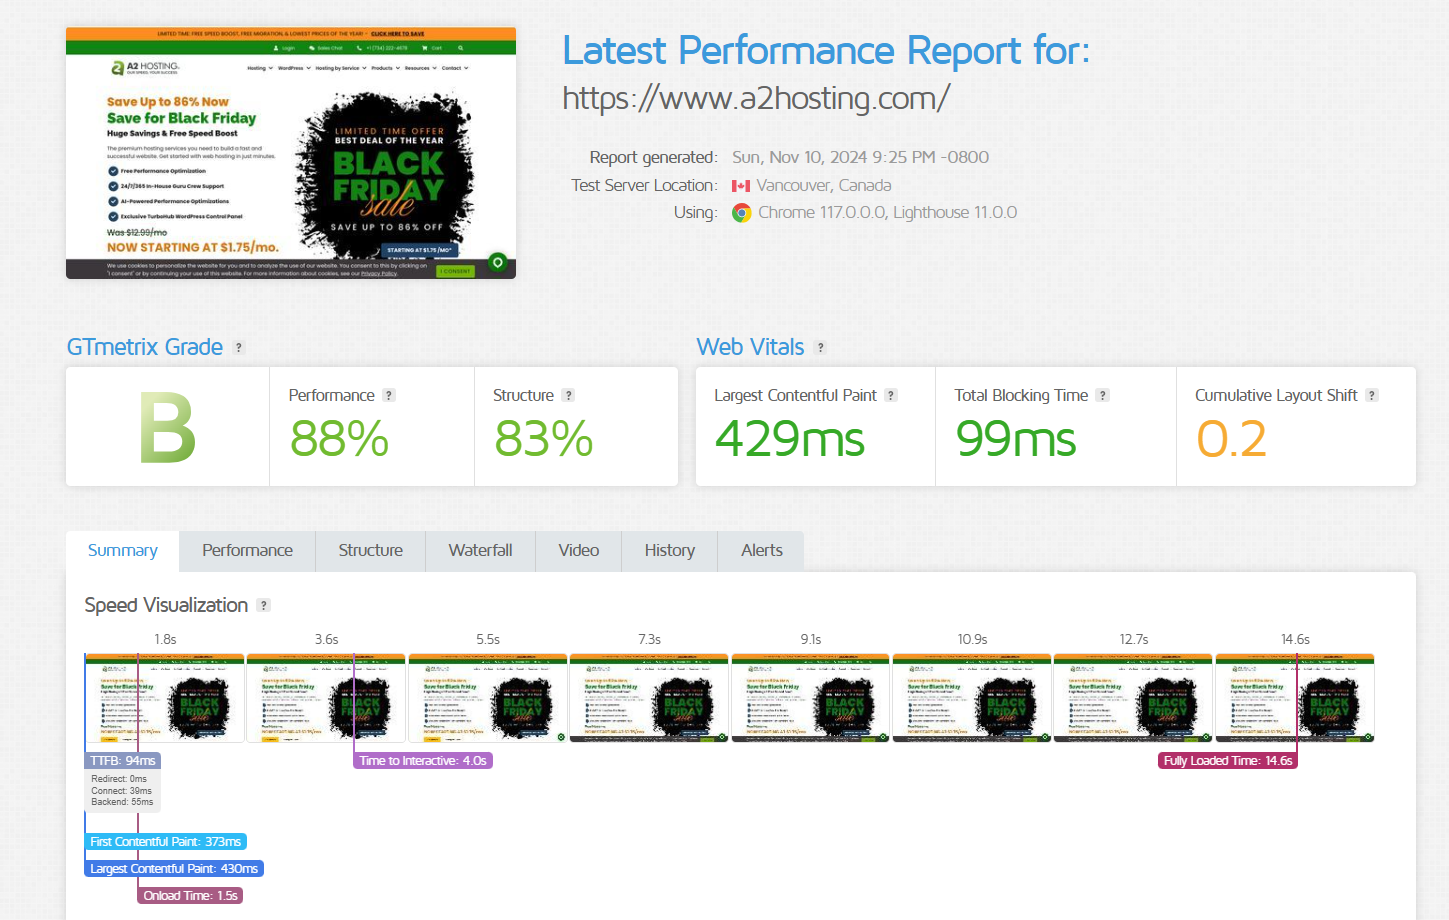The width and height of the screenshot is (1449, 920).
Task: Click the 7.3s filmstrip frame
Action: 649,698
